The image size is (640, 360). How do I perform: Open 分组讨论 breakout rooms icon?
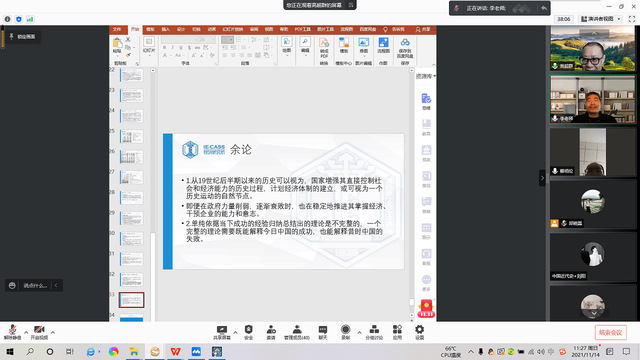pyautogui.click(x=374, y=332)
